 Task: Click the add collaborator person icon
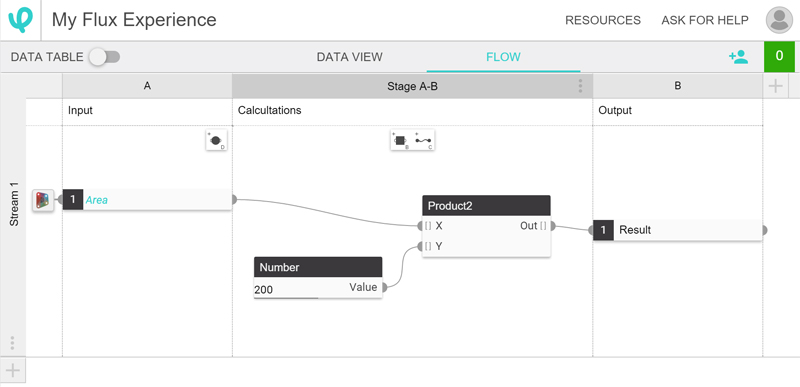738,57
